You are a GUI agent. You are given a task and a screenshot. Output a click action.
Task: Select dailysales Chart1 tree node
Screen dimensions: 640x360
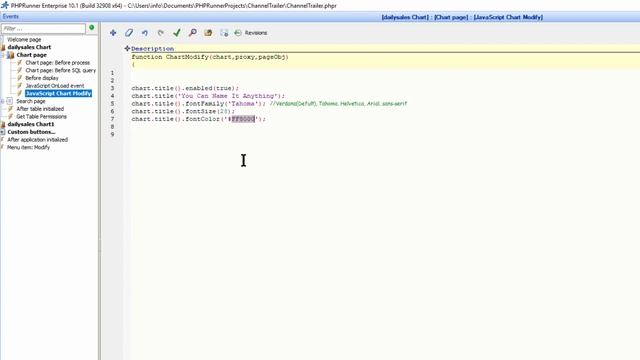click(31, 124)
